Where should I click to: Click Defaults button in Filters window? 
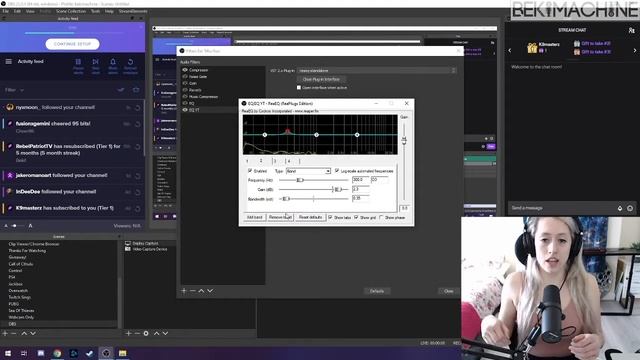pos(377,291)
